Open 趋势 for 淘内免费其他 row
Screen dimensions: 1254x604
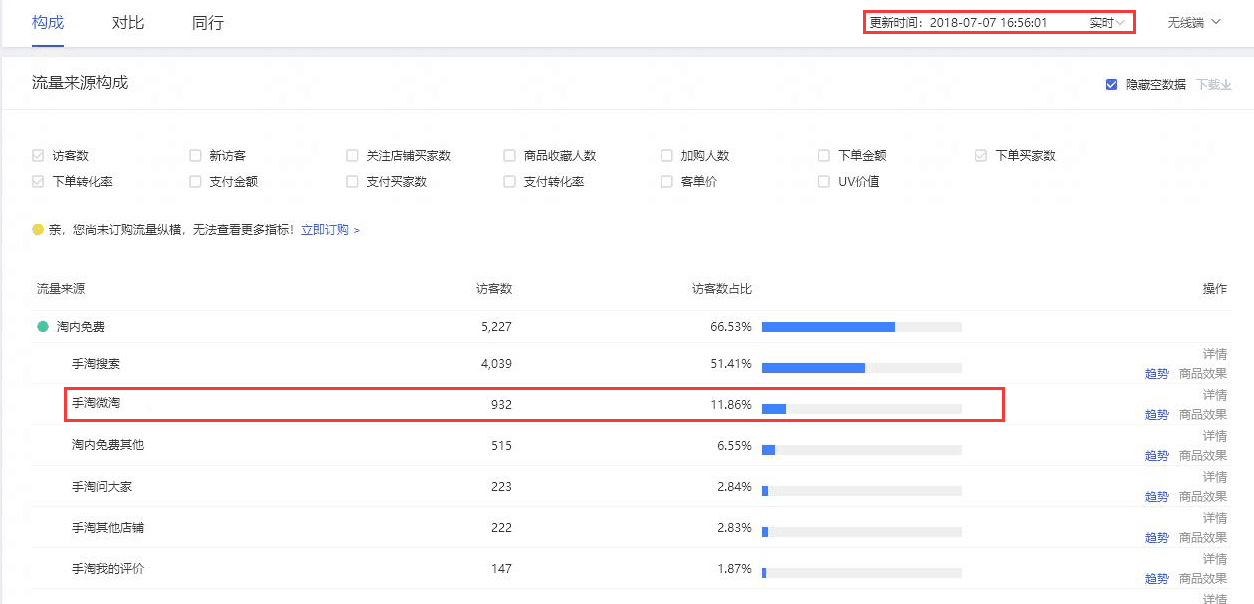(1157, 456)
